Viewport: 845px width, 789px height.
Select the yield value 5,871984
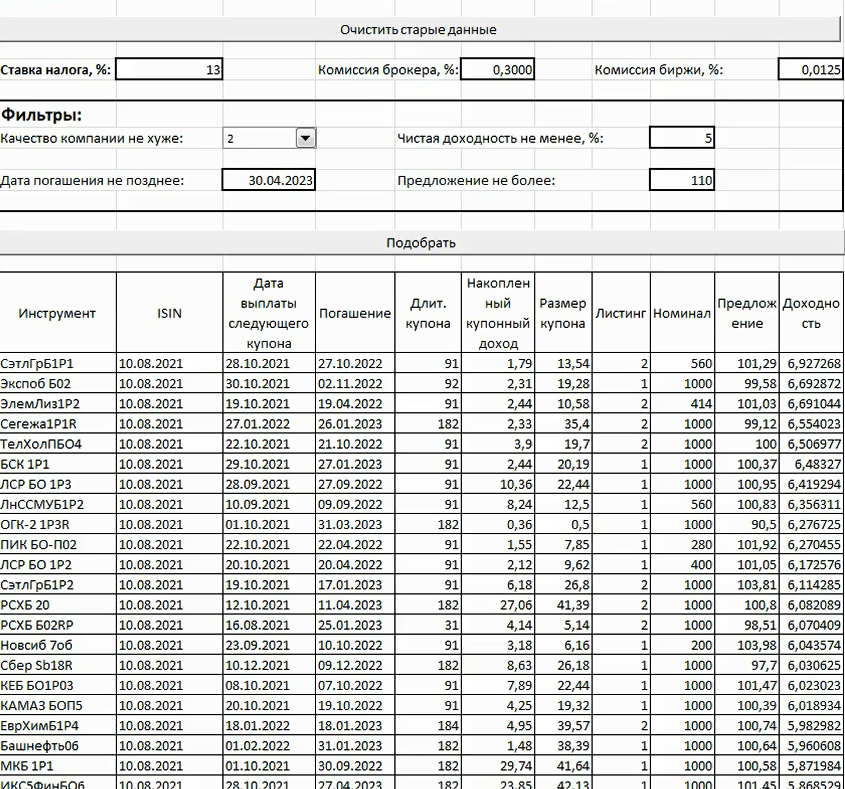pyautogui.click(x=812, y=766)
